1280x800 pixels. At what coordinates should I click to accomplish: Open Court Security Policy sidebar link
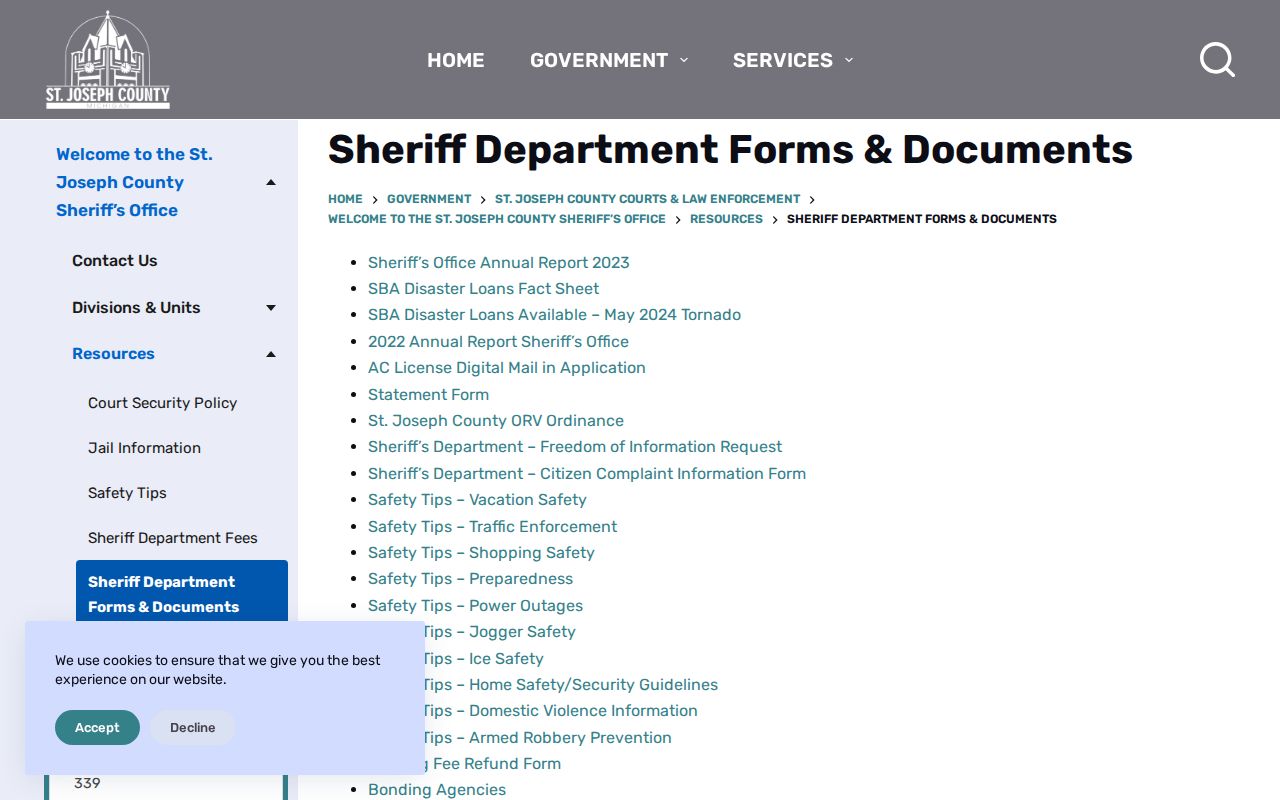[x=163, y=403]
